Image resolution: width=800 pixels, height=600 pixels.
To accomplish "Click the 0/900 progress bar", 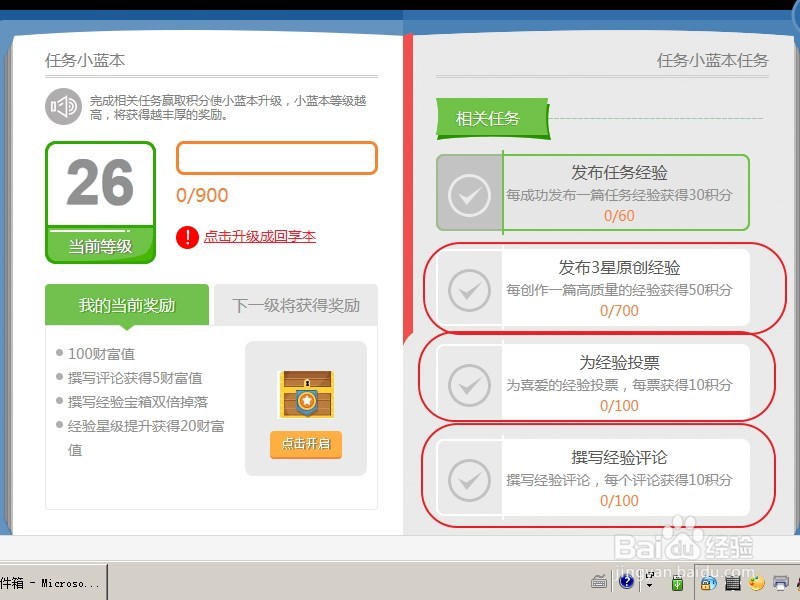I will (277, 158).
